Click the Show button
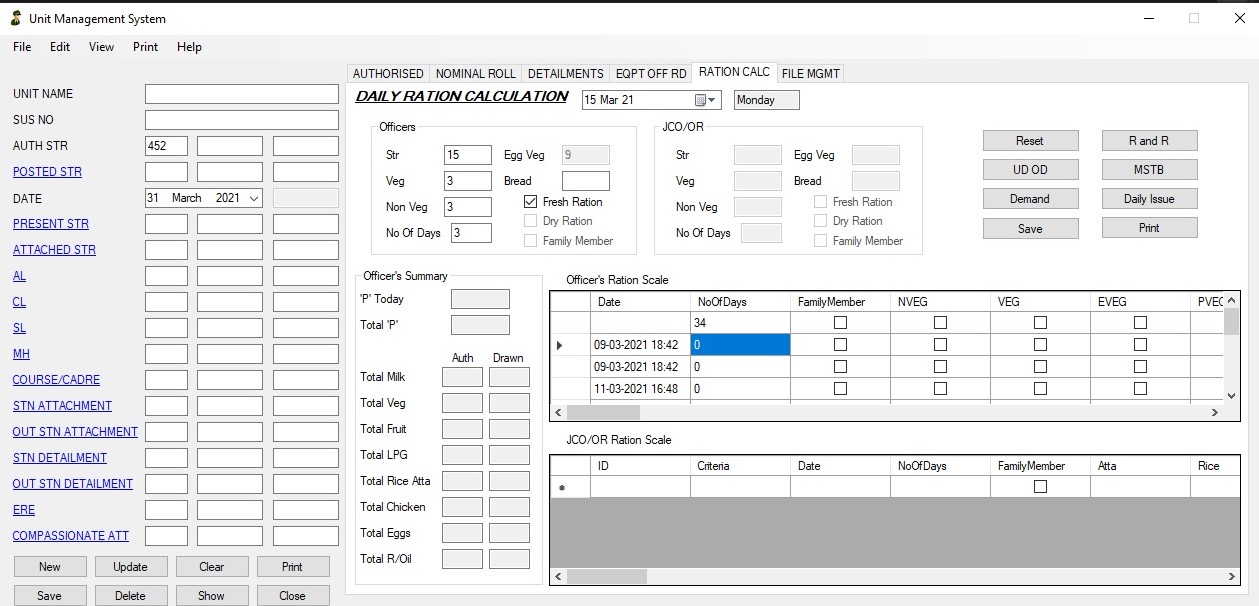 click(212, 596)
